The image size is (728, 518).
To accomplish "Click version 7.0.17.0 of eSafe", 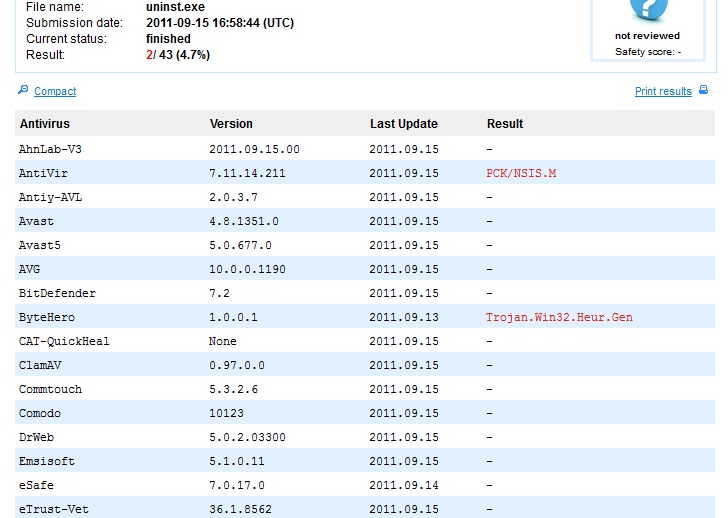I will [x=237, y=486].
